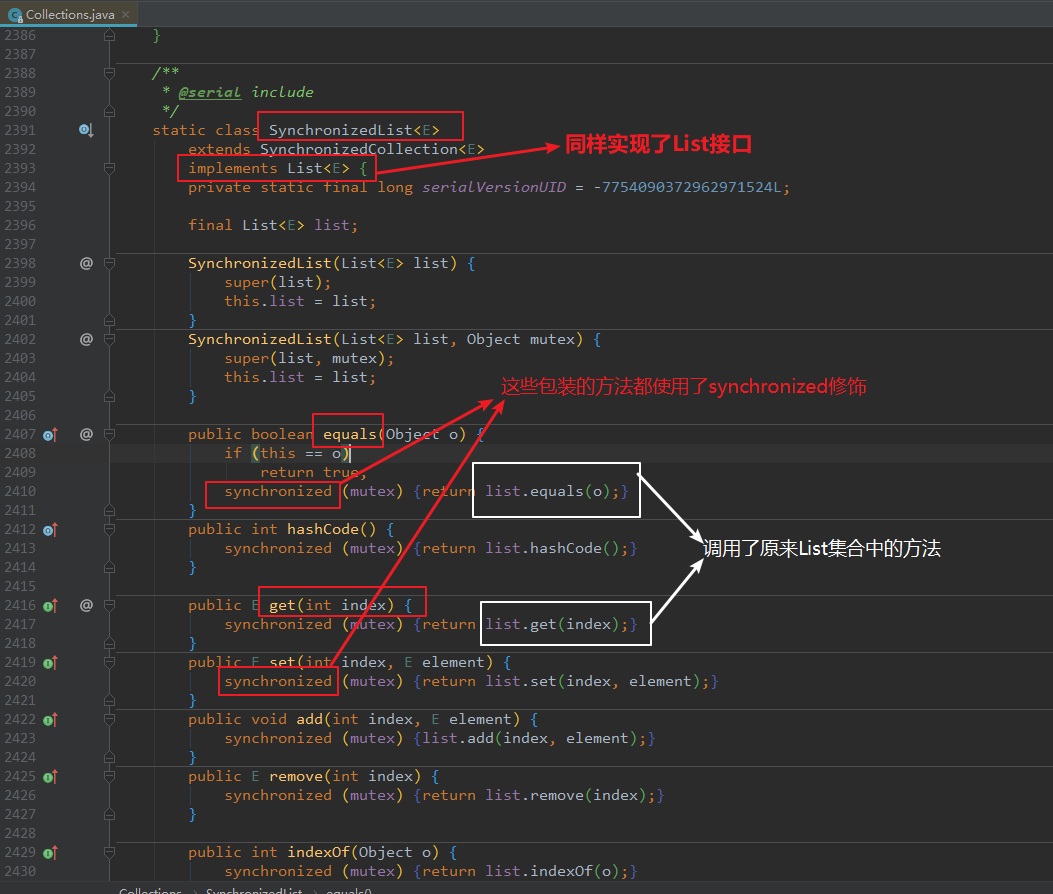This screenshot has width=1053, height=894.
Task: Click the SynchronizedList breadcrumb at the bottom
Action: click(254, 891)
